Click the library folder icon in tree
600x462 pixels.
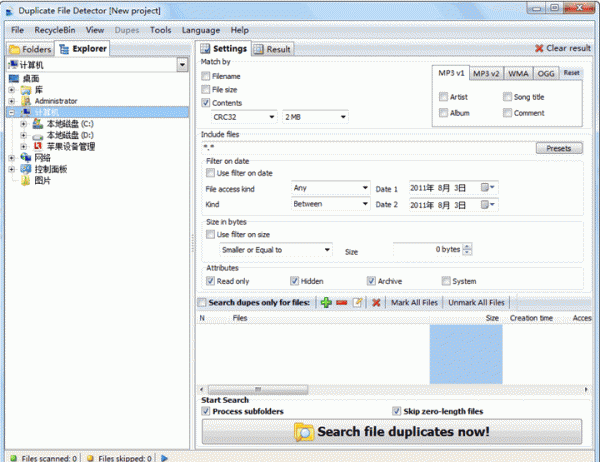[26, 90]
